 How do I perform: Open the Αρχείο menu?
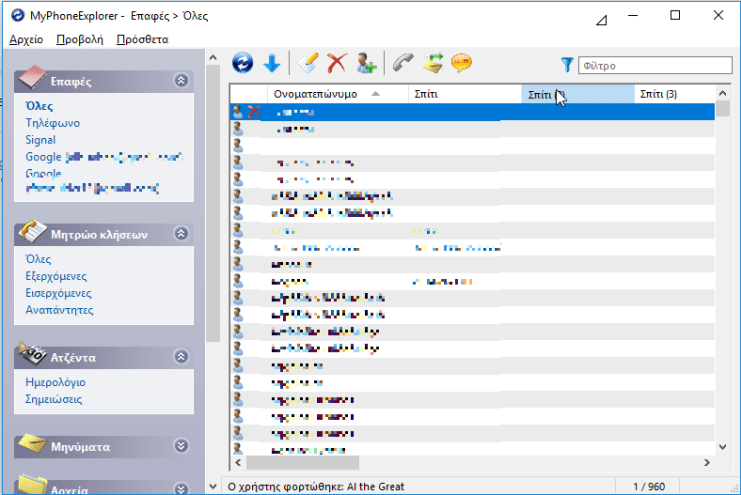coord(26,39)
